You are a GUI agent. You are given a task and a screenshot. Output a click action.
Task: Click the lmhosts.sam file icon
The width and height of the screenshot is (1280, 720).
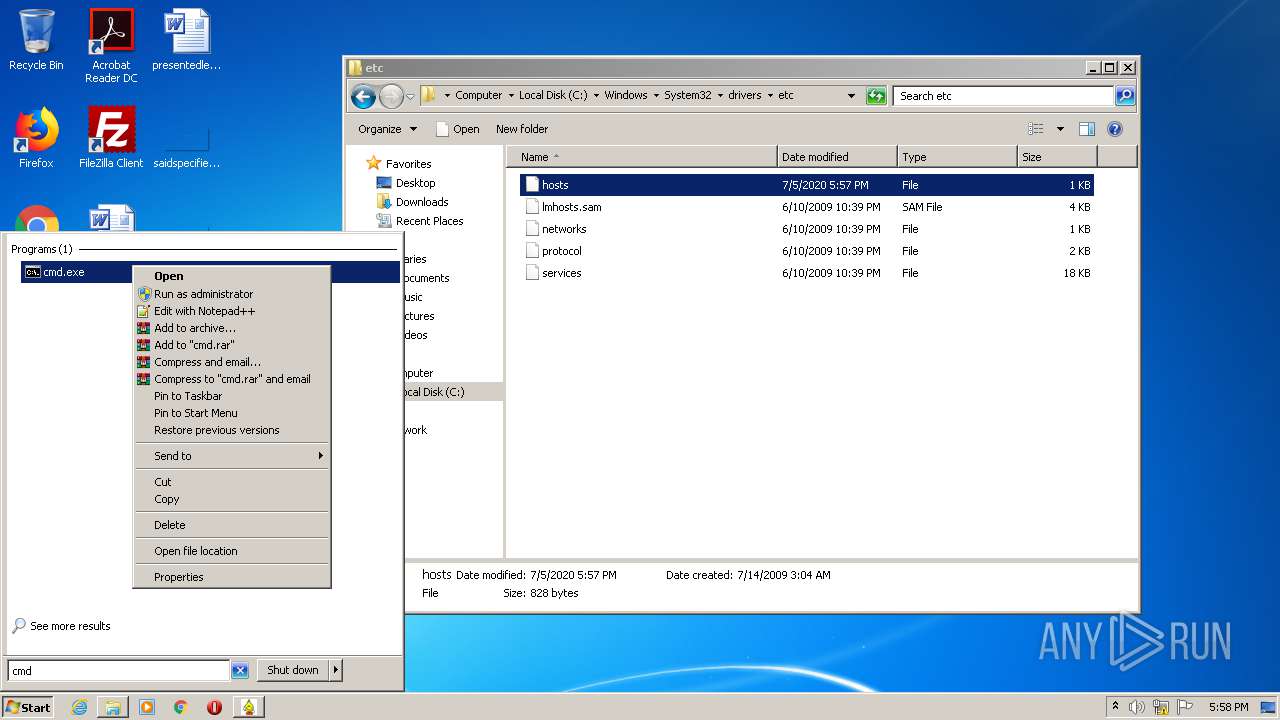532,207
